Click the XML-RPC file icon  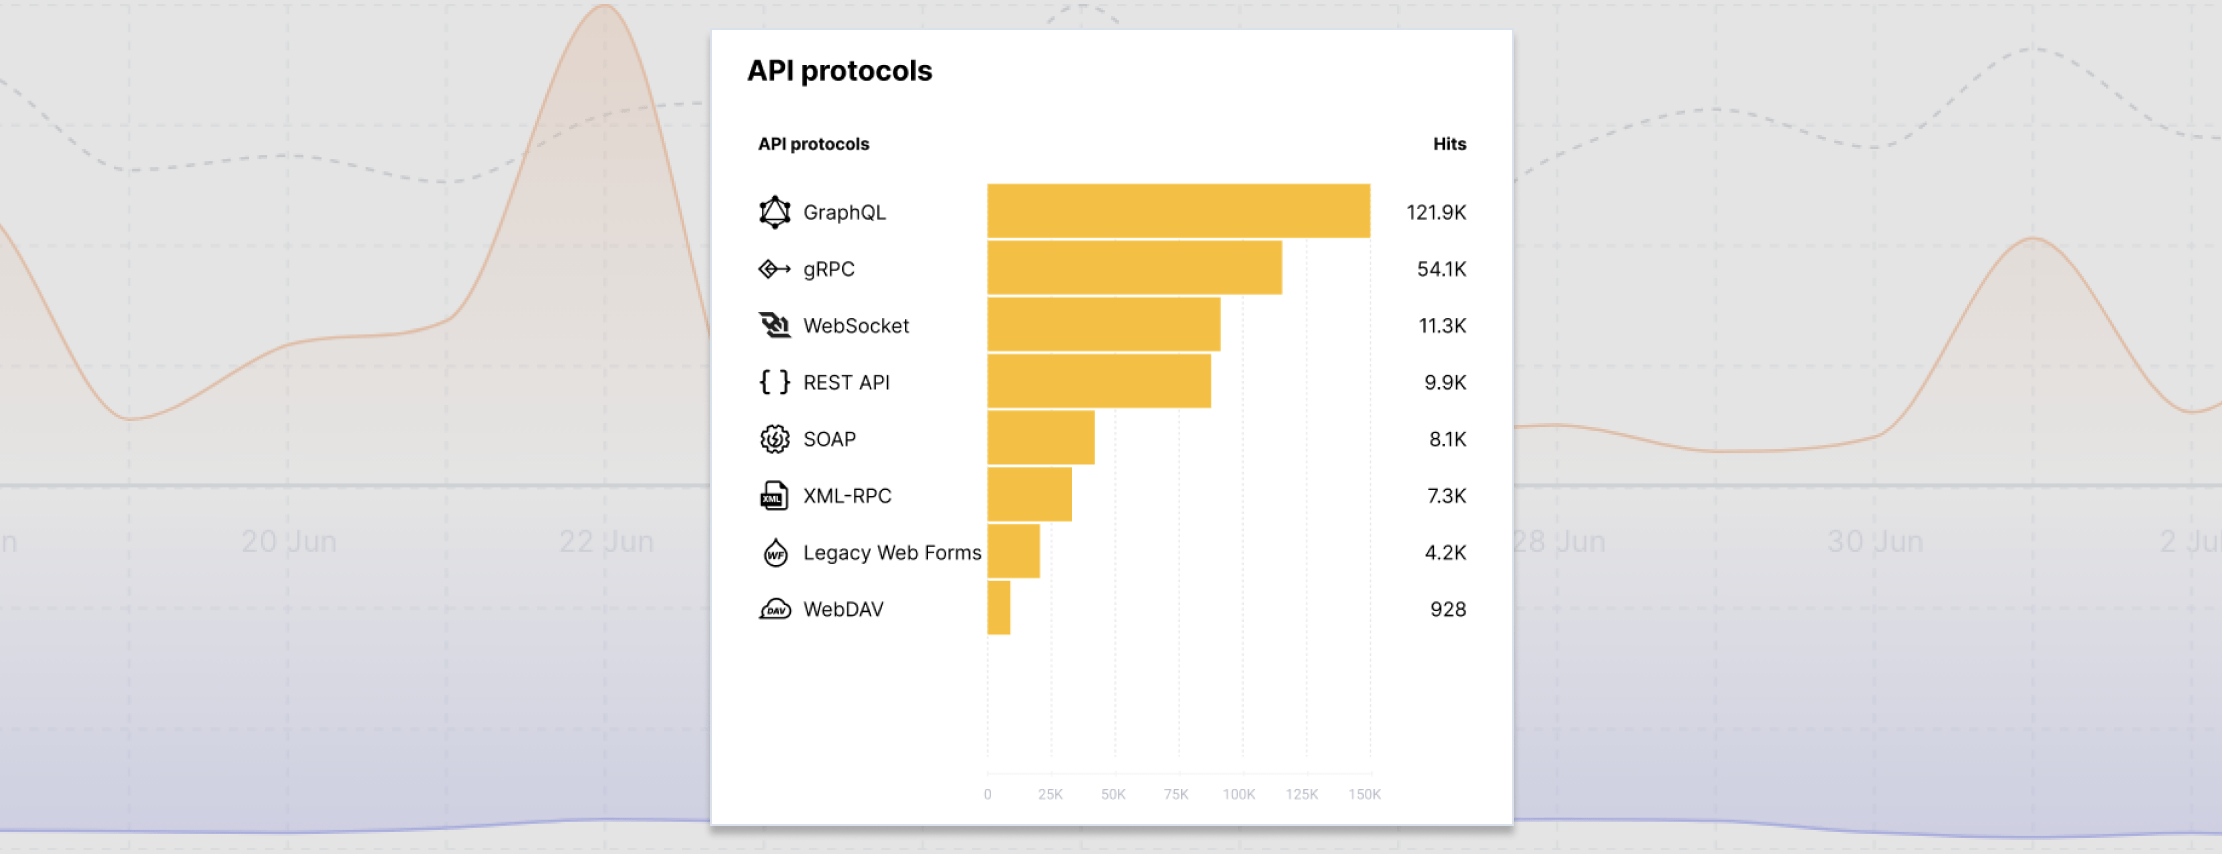775,496
